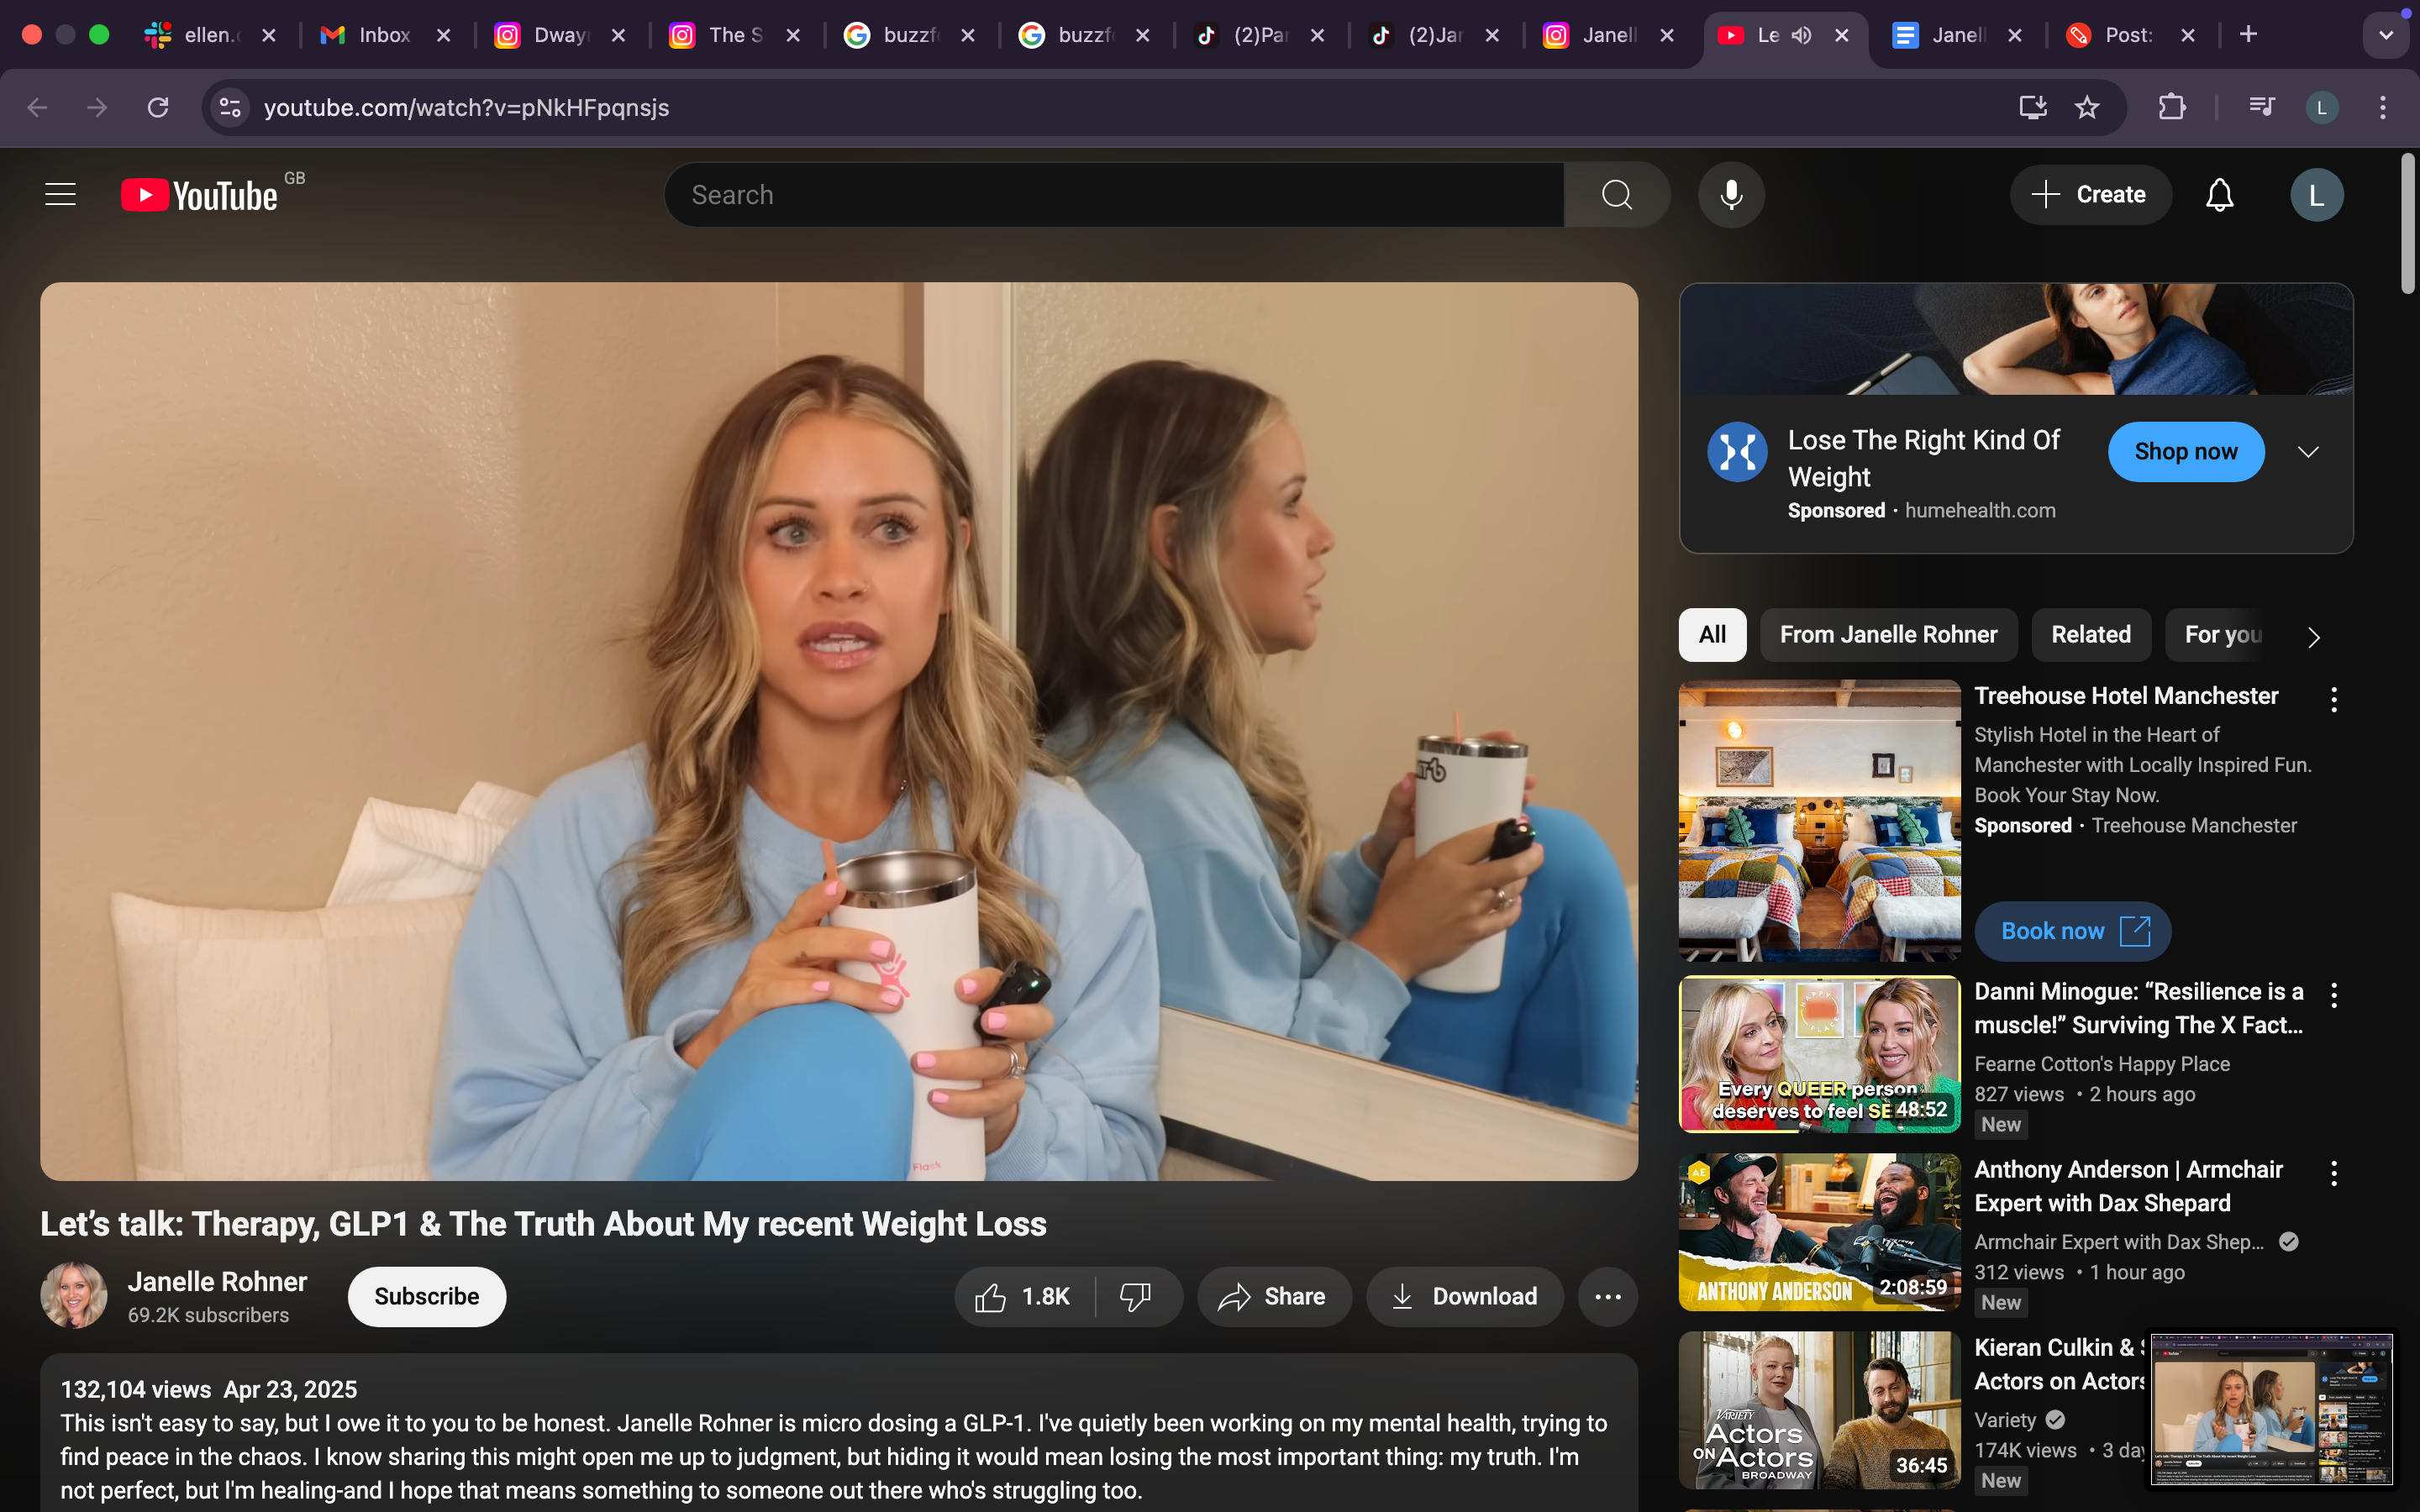Image resolution: width=2420 pixels, height=1512 pixels.
Task: Open the Anthony Anderson video thumbnail
Action: [1818, 1231]
